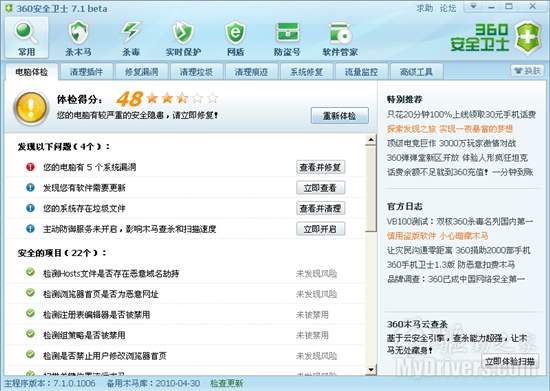Open orange 慎用盗版软件 小心暗藏木马 link
Screen dimensions: 550x391
(437, 236)
